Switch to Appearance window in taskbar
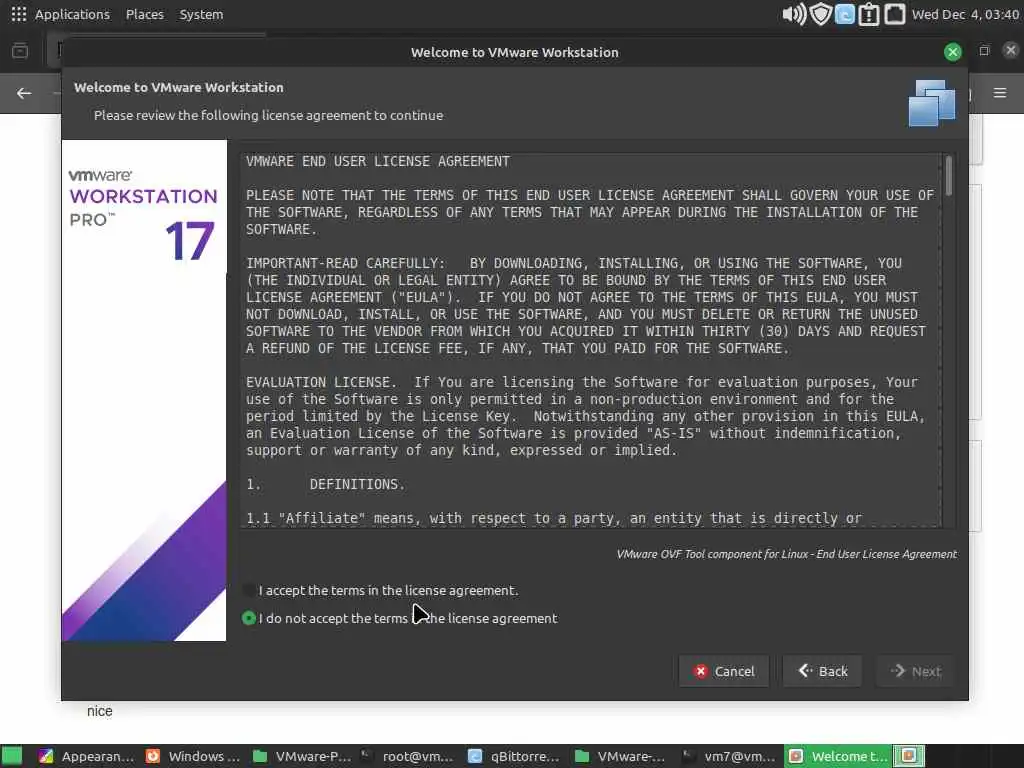Screen dimensions: 1024x768 [87, 756]
